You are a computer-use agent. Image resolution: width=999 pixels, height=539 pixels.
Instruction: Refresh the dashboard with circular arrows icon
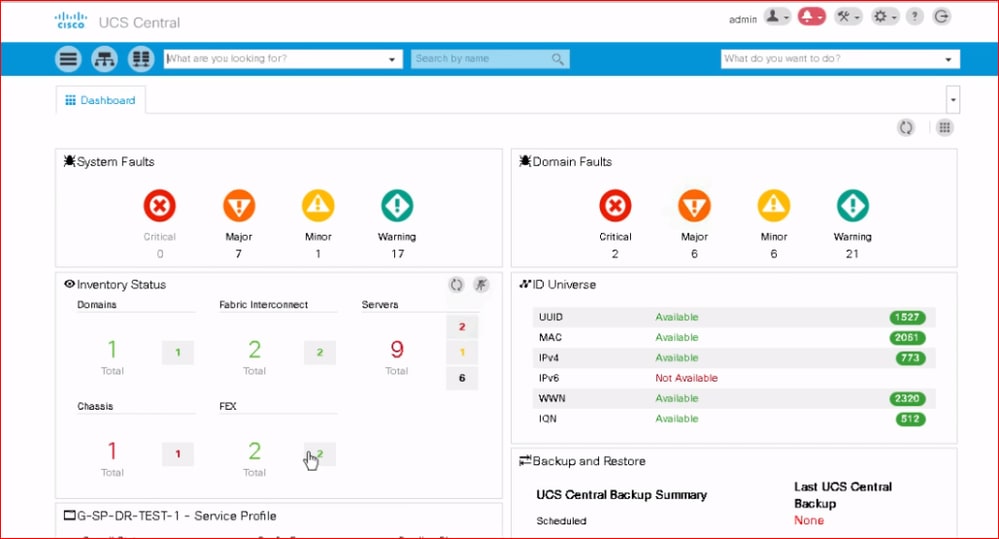coord(905,127)
